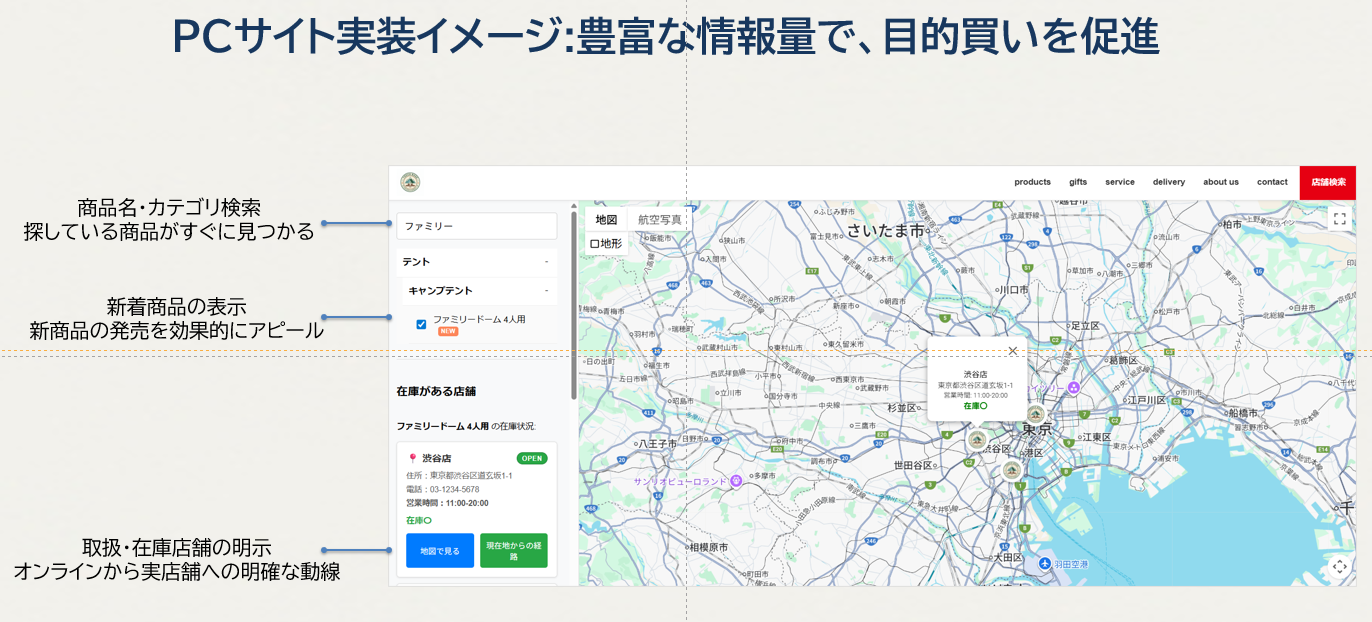This screenshot has width=1372, height=622.
Task: Select the northernmost store logo marker
Action: [1036, 414]
